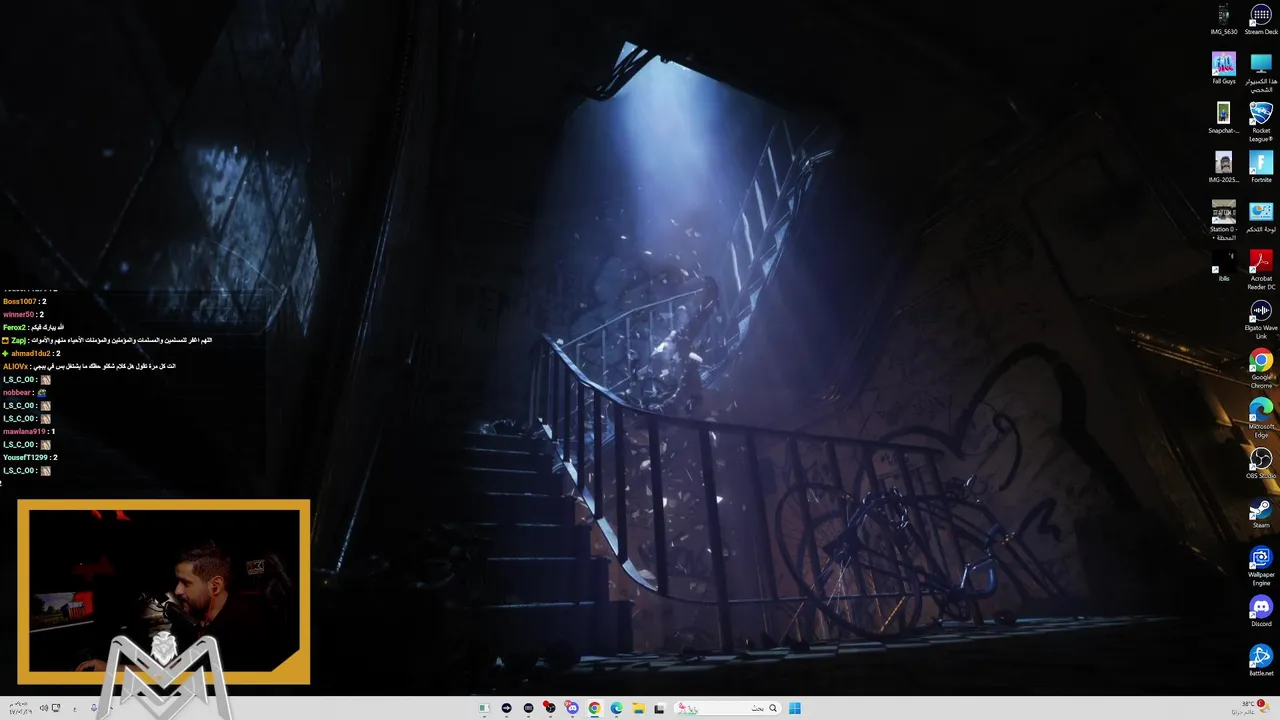This screenshot has width=1280, height=720.
Task: Click the webcam overlay thumbnail
Action: [164, 591]
